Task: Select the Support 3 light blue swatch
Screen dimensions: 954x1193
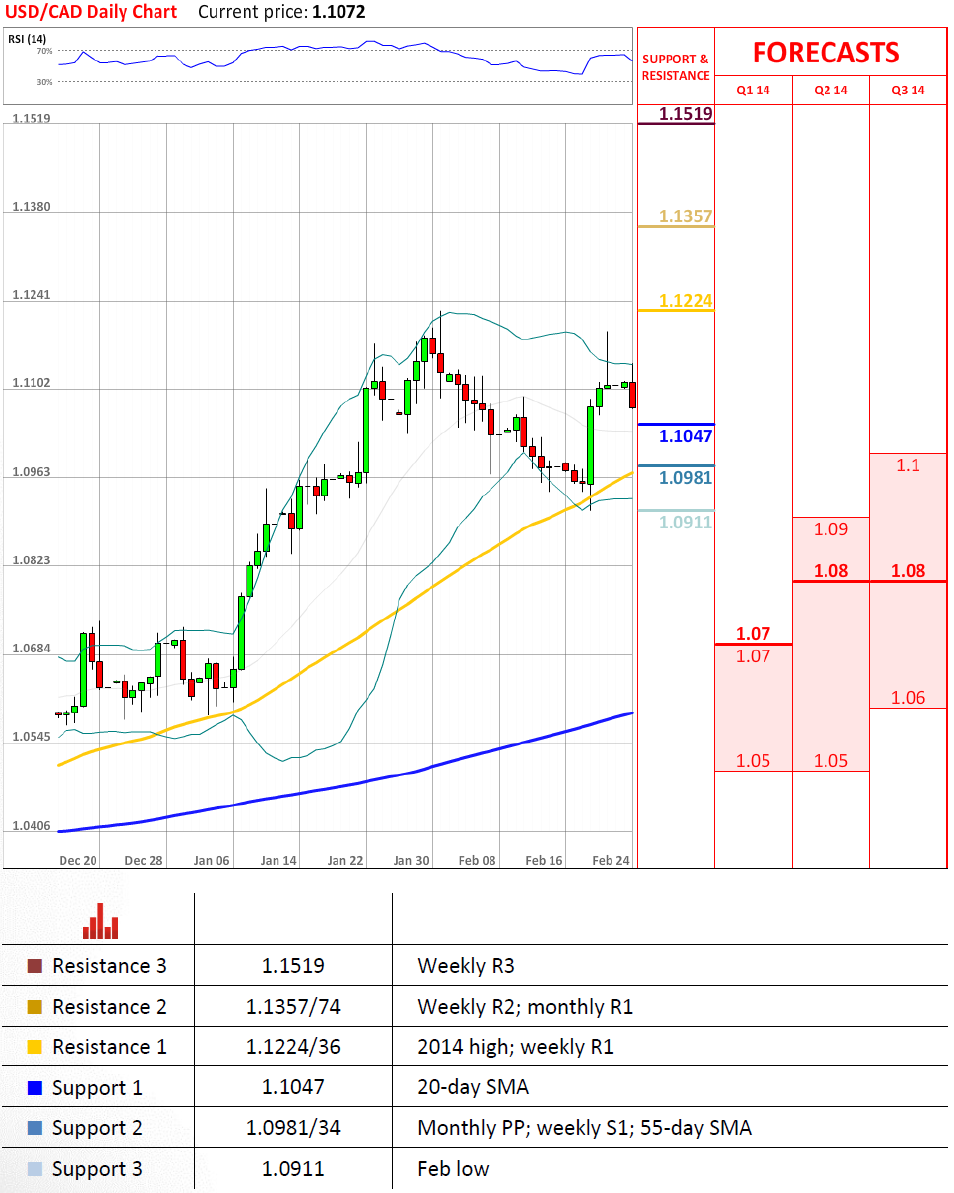Action: click(35, 1169)
